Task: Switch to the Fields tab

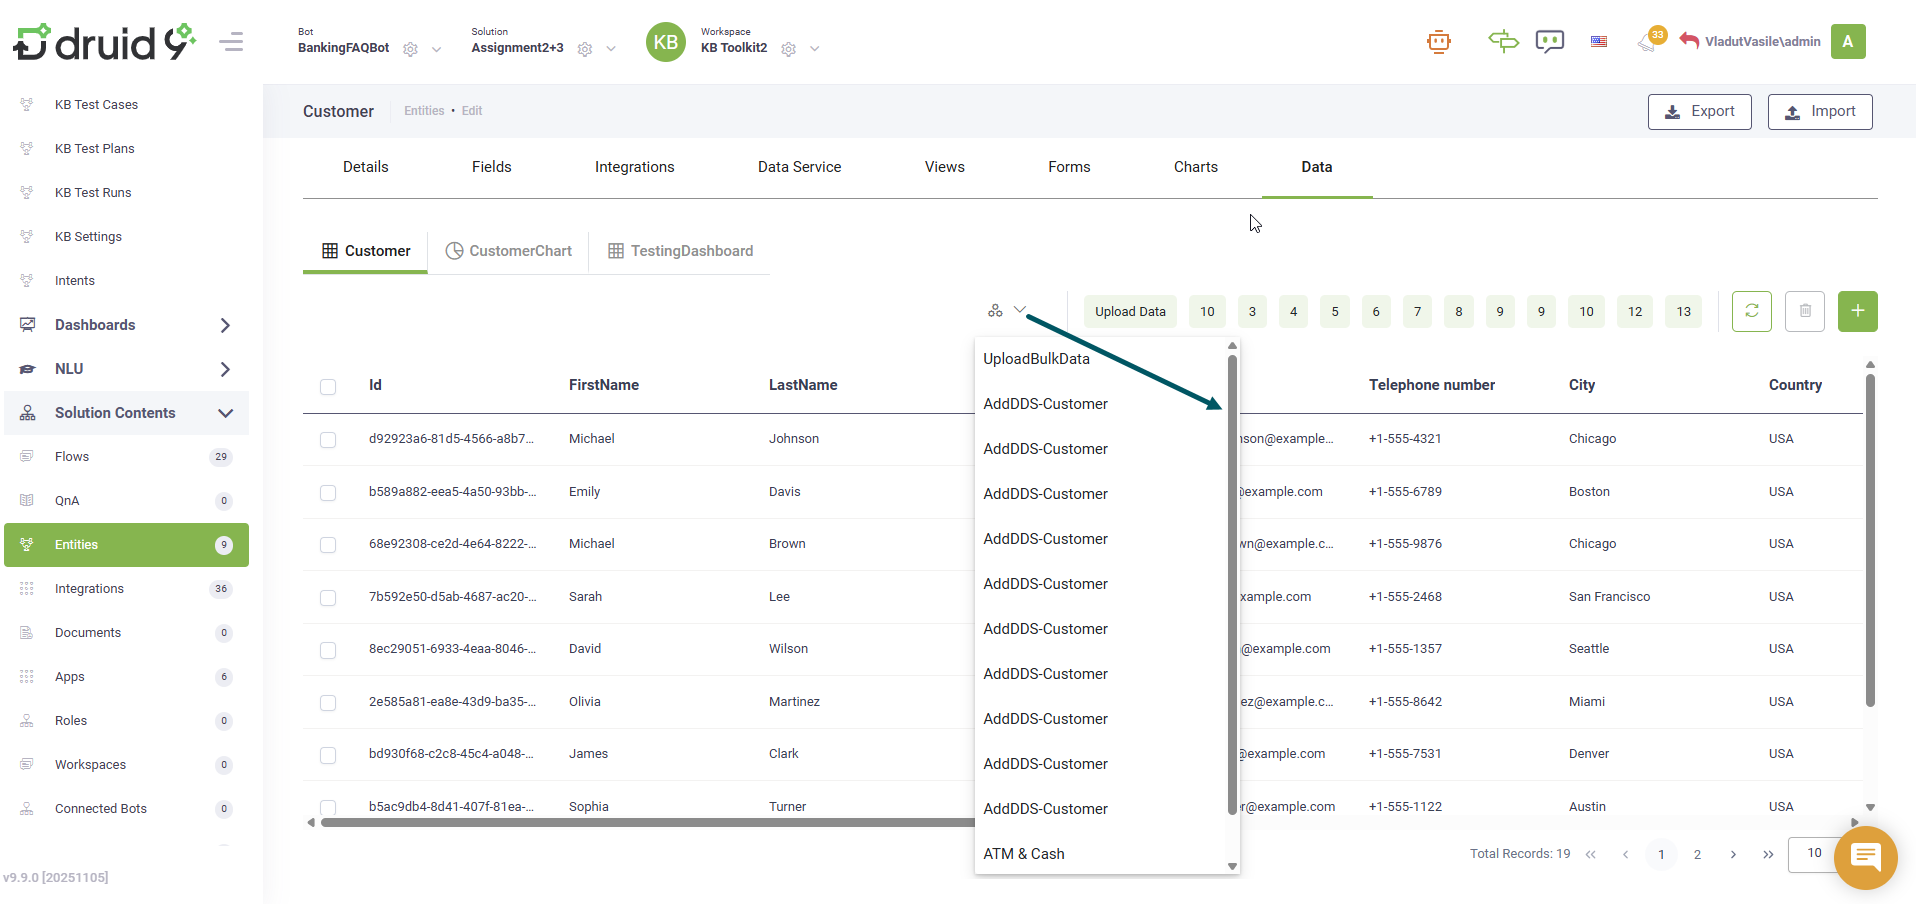Action: point(491,167)
